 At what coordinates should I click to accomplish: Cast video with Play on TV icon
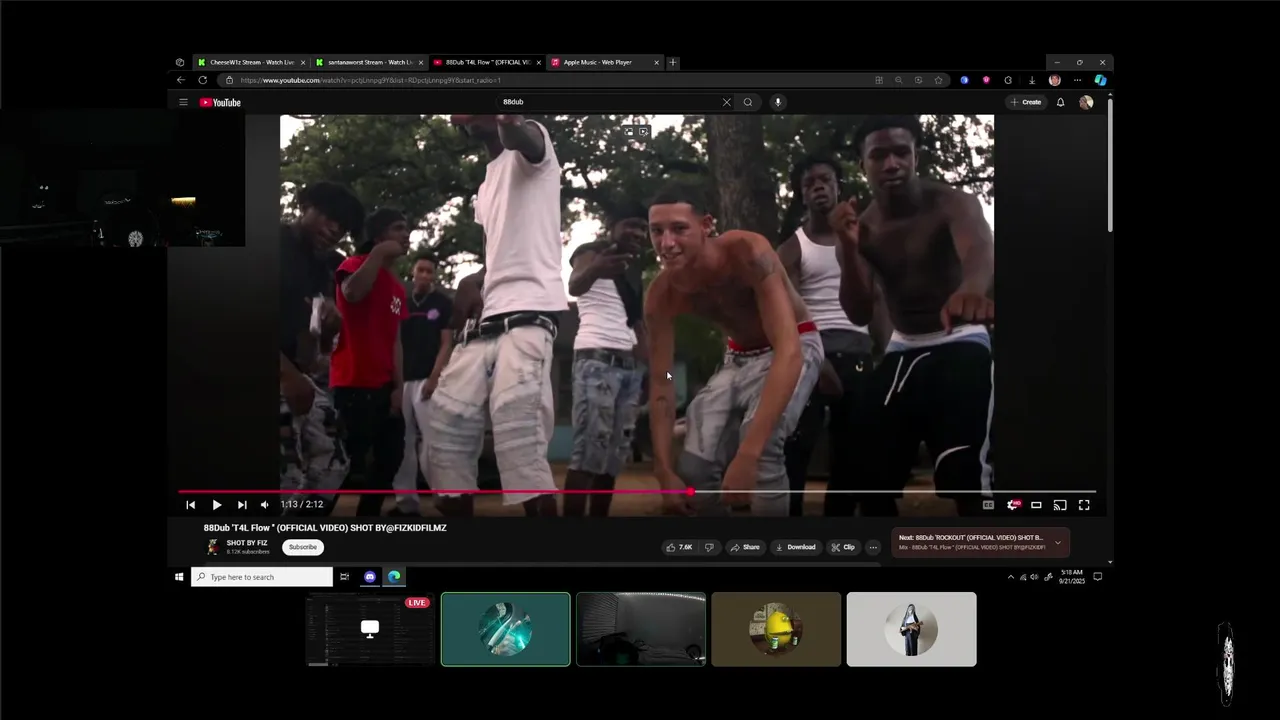1060,505
